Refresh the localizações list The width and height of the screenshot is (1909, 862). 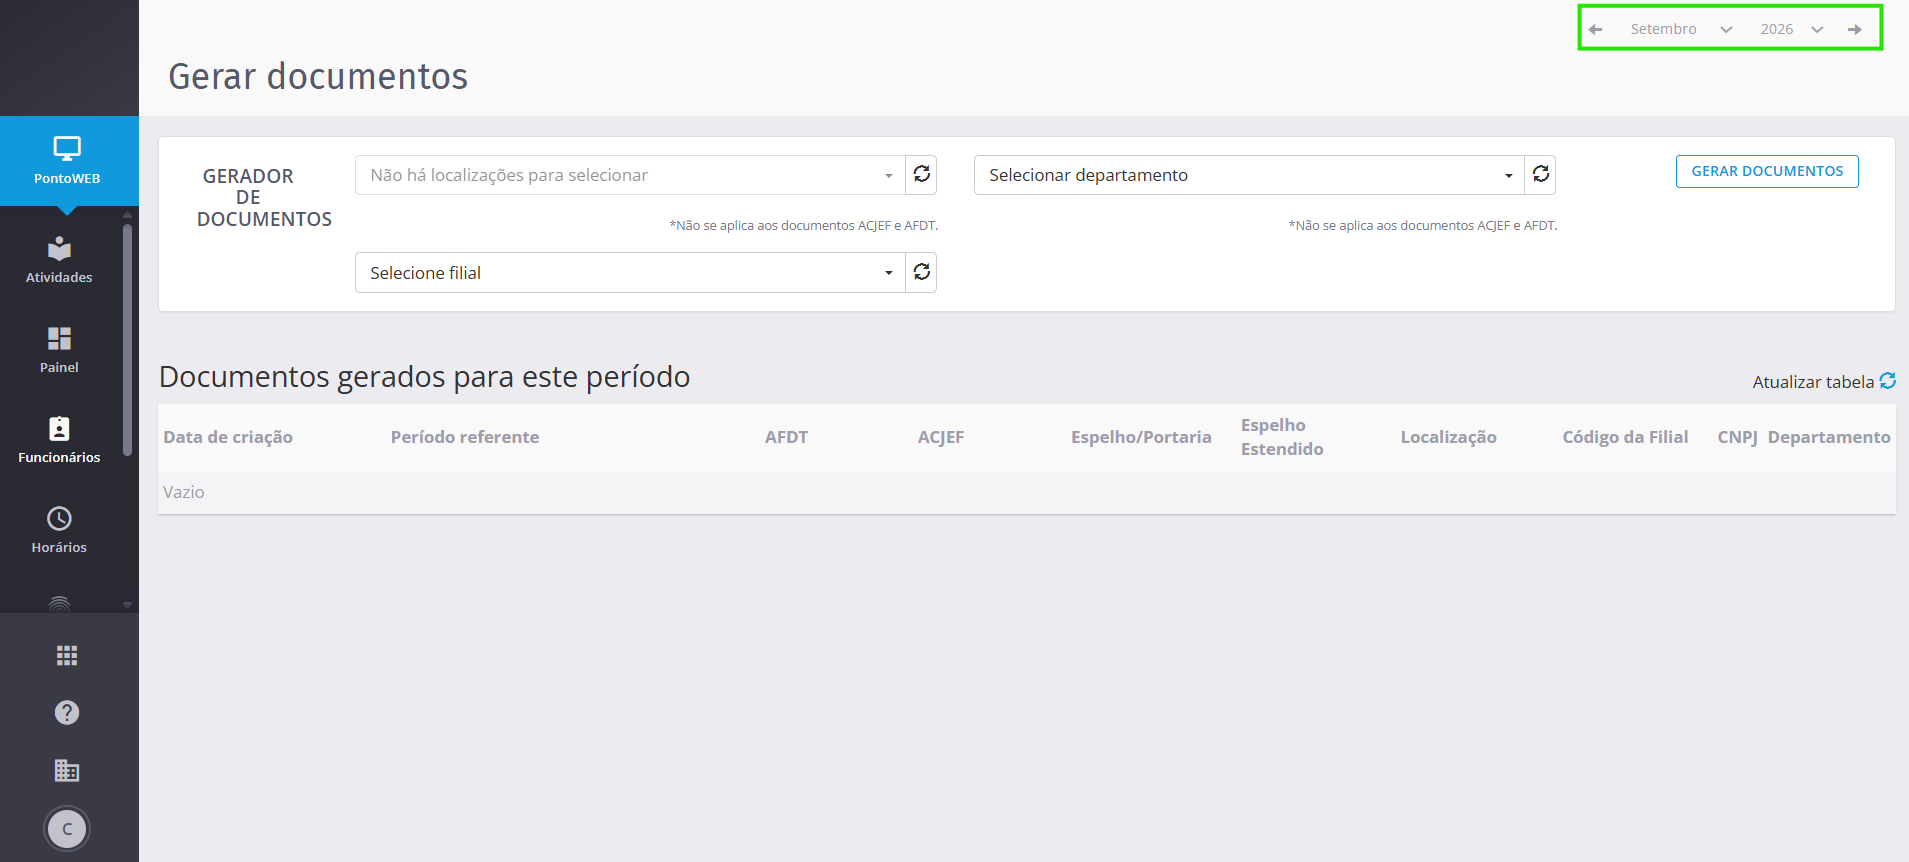click(x=921, y=175)
